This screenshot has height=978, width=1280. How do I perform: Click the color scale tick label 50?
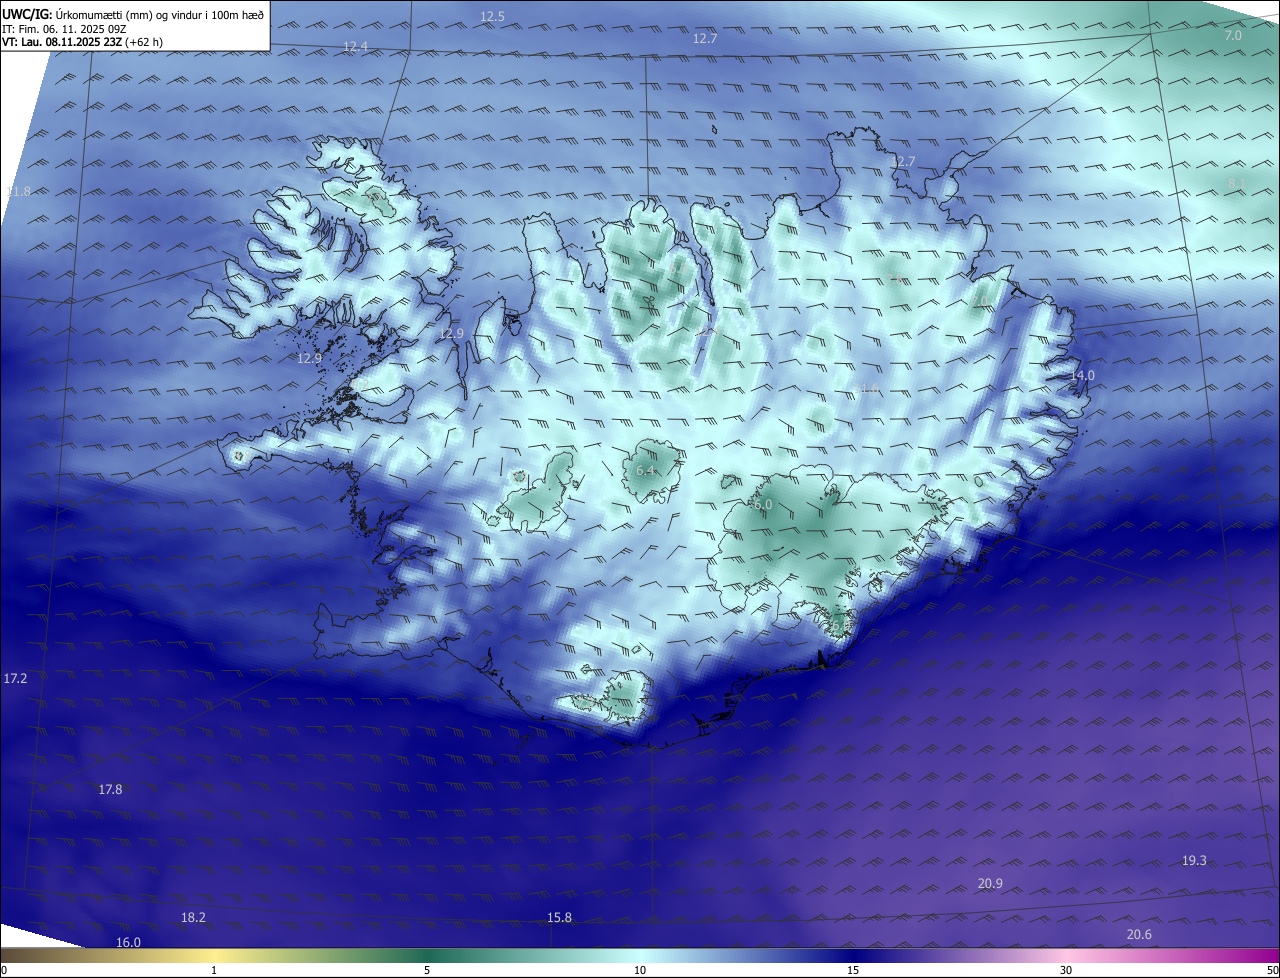click(x=1272, y=970)
